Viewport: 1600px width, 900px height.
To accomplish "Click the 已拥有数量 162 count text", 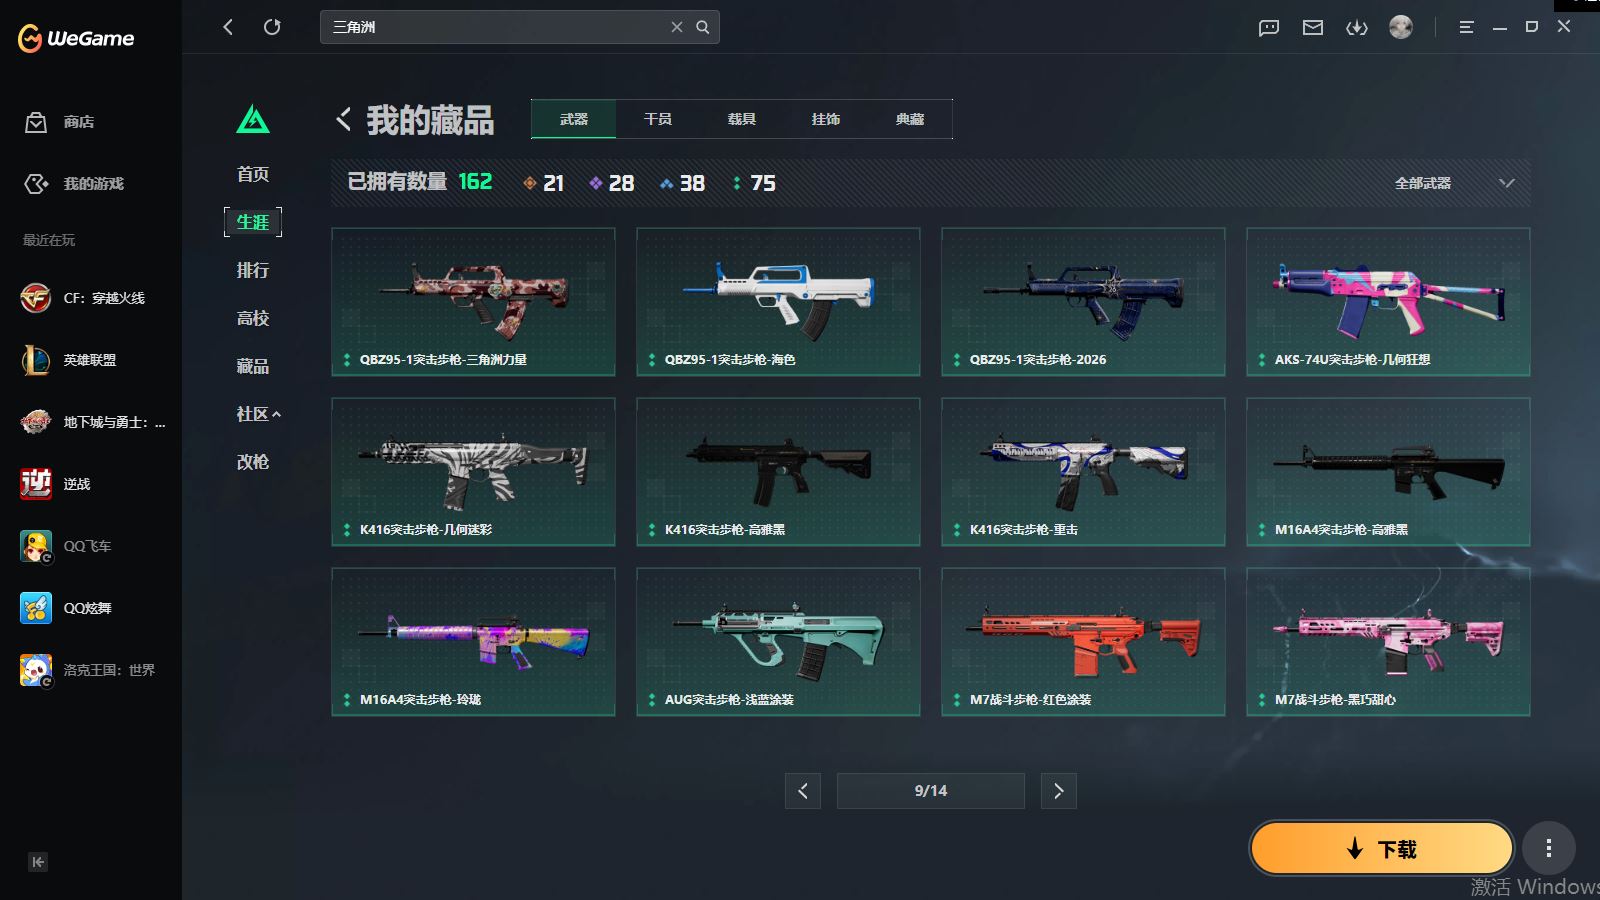I will [x=420, y=182].
